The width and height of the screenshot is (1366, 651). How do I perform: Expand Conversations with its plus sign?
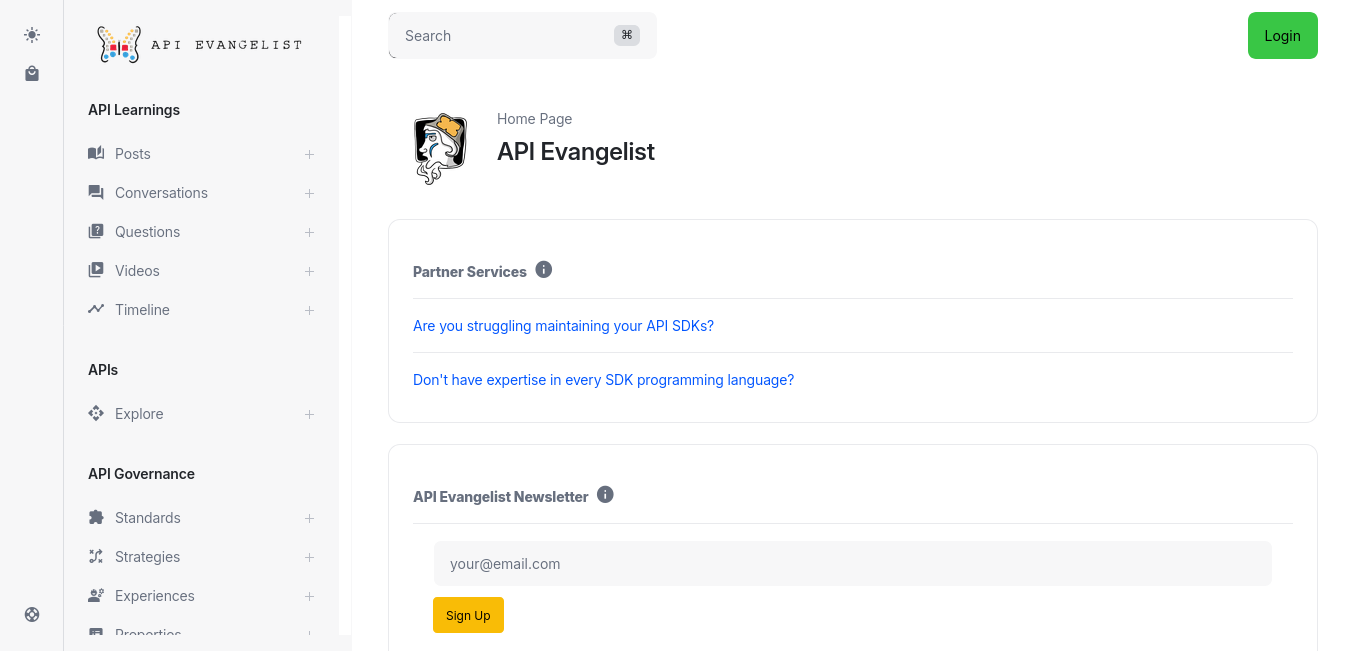pos(310,193)
